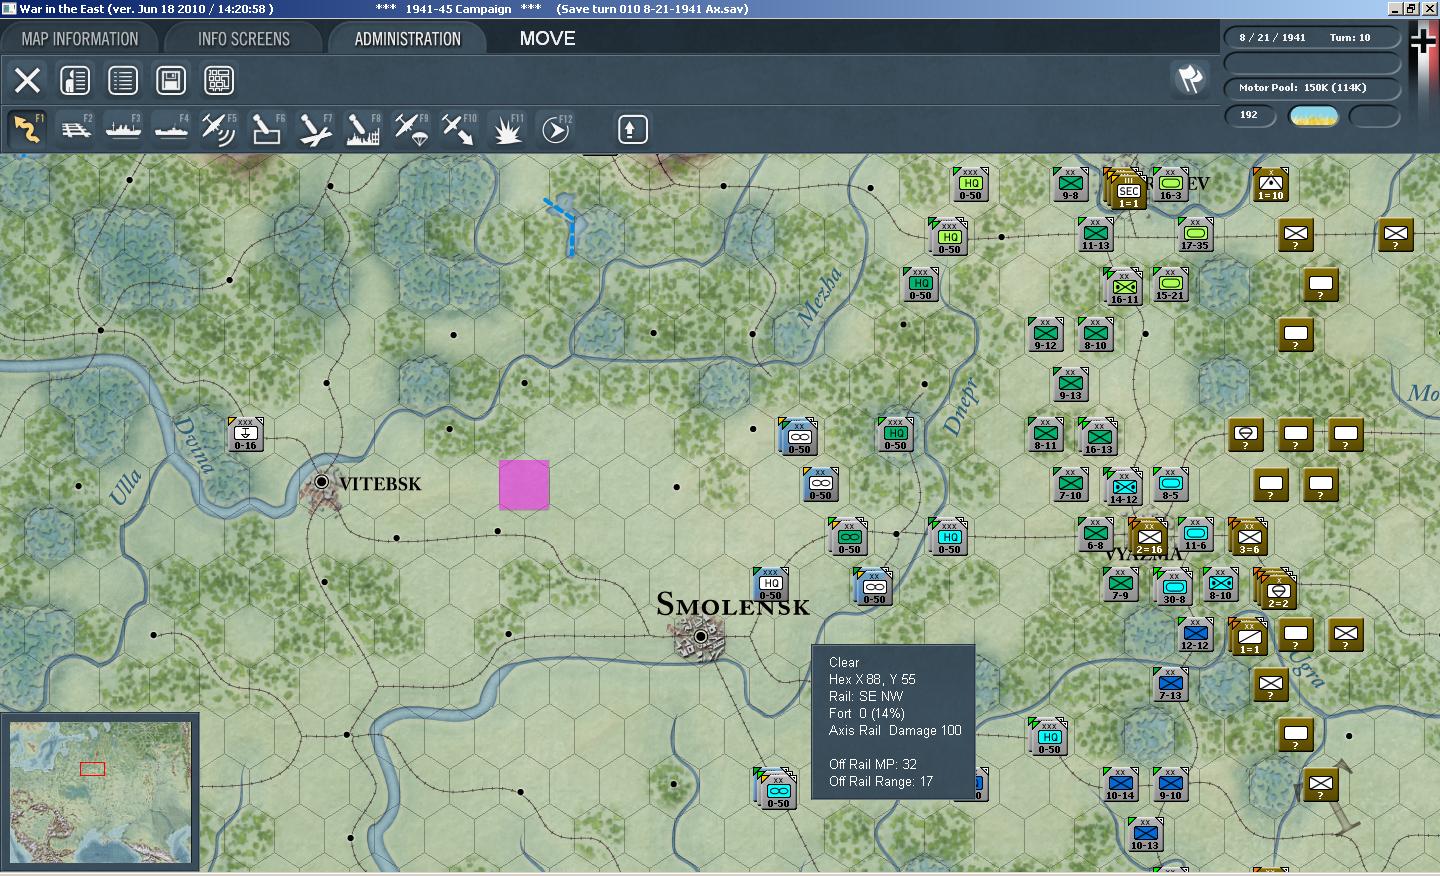Select the 15-21 unit counter

pos(1170,284)
